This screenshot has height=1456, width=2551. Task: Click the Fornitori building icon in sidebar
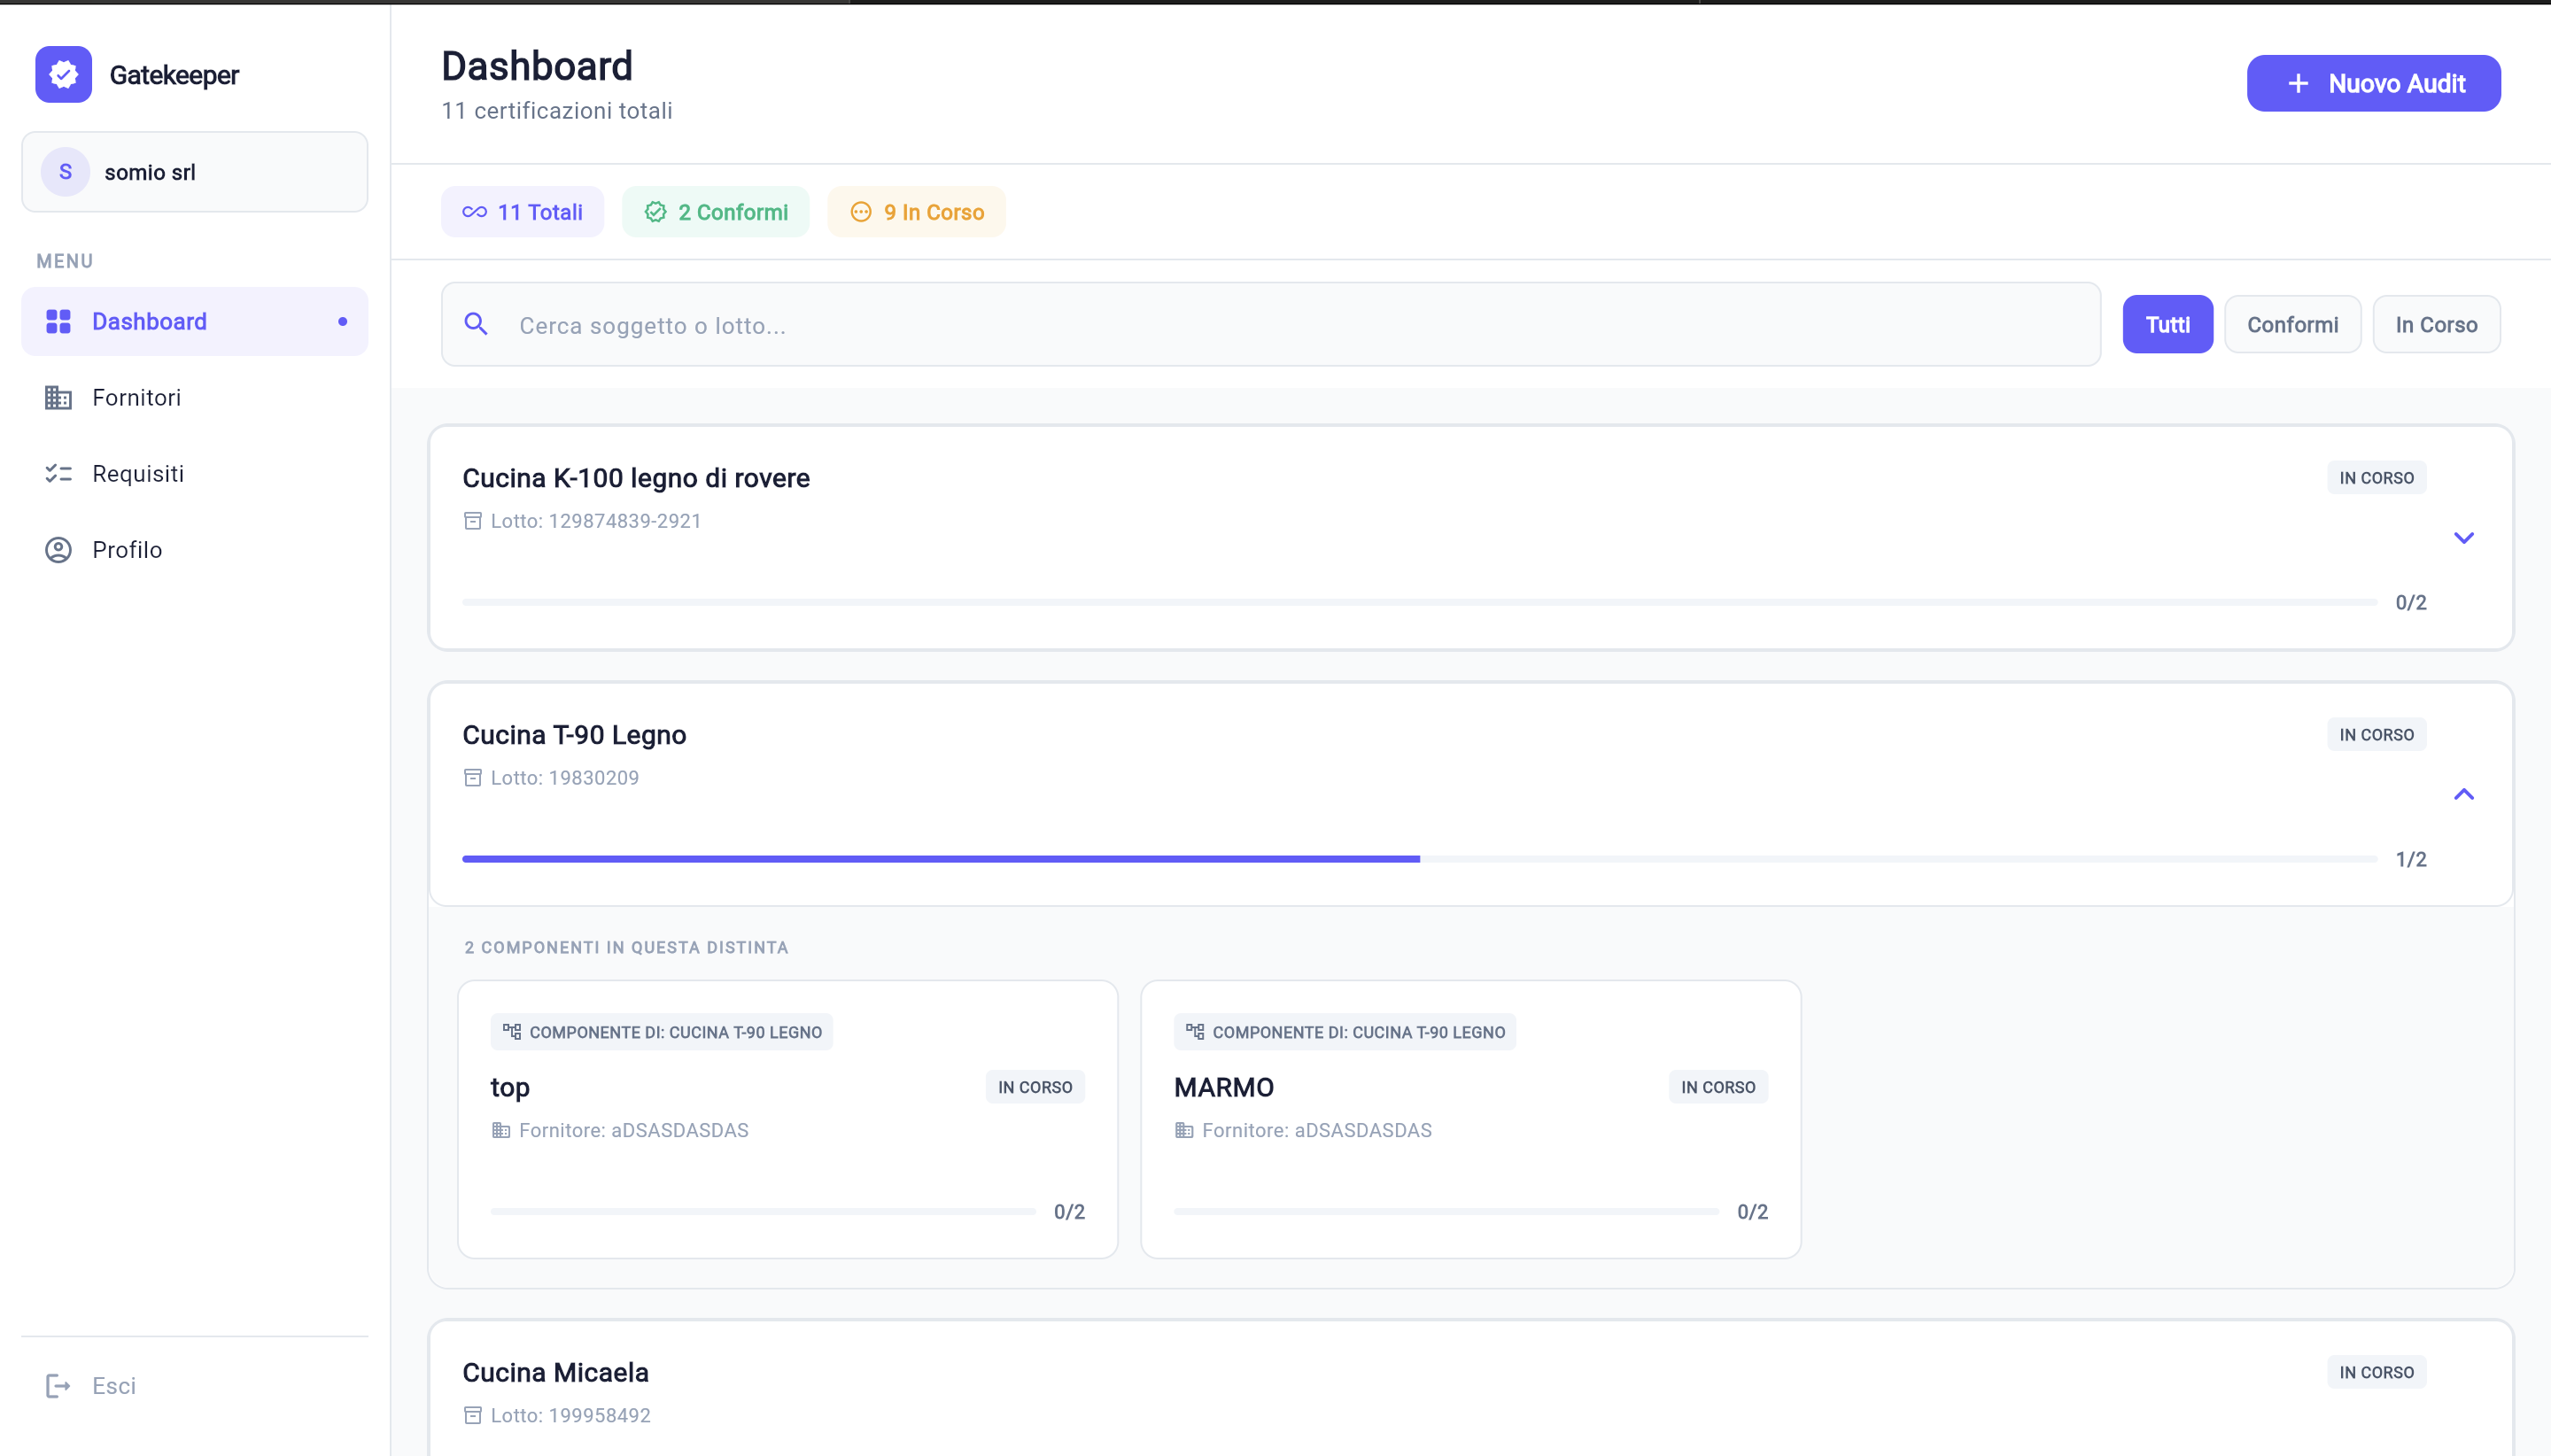click(x=58, y=397)
